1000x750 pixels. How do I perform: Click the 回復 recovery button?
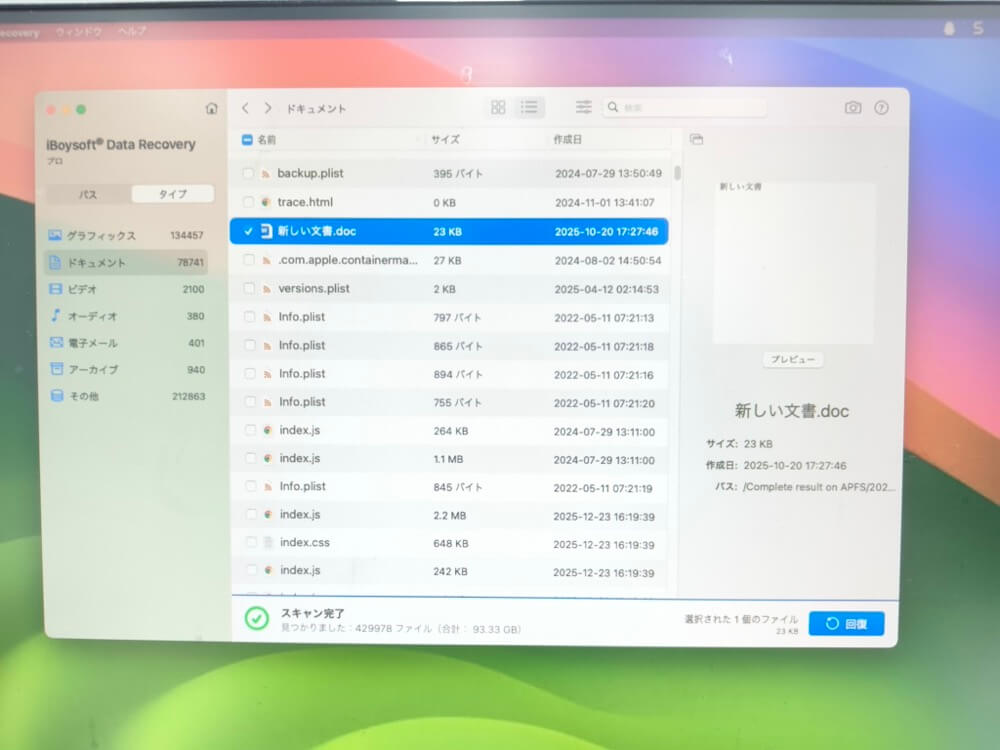tap(847, 623)
